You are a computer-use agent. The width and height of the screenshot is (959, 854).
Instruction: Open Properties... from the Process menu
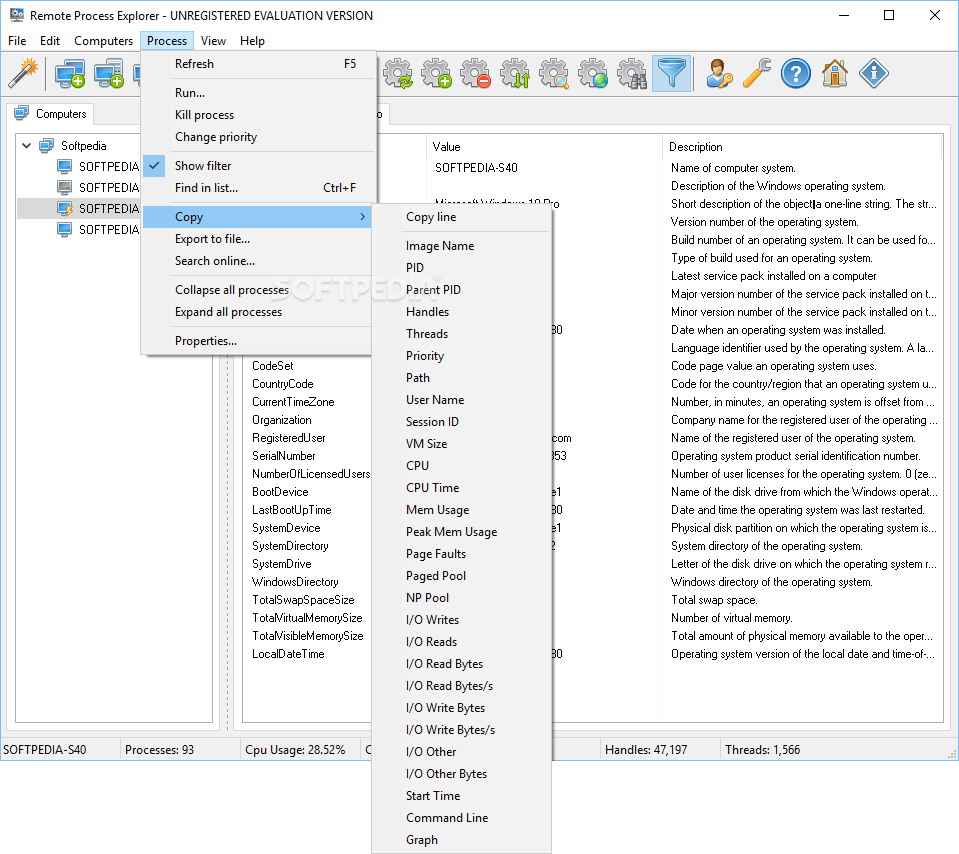[258, 341]
